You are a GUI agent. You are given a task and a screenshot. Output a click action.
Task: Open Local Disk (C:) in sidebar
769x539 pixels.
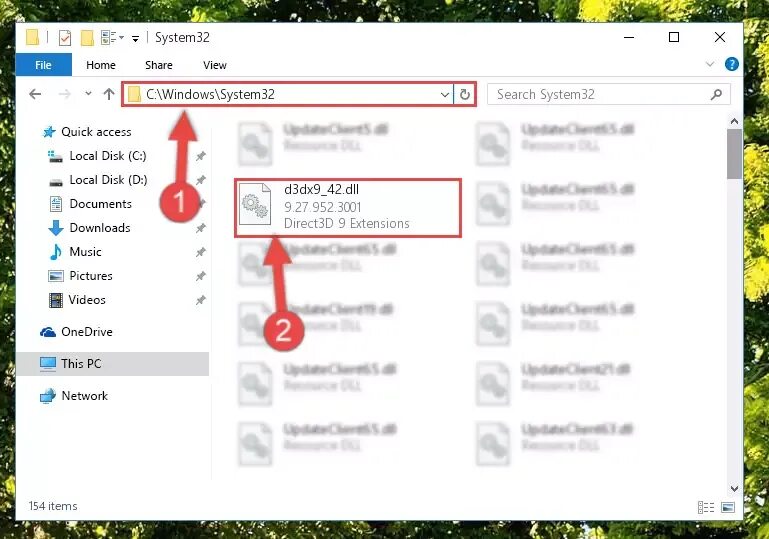point(108,155)
